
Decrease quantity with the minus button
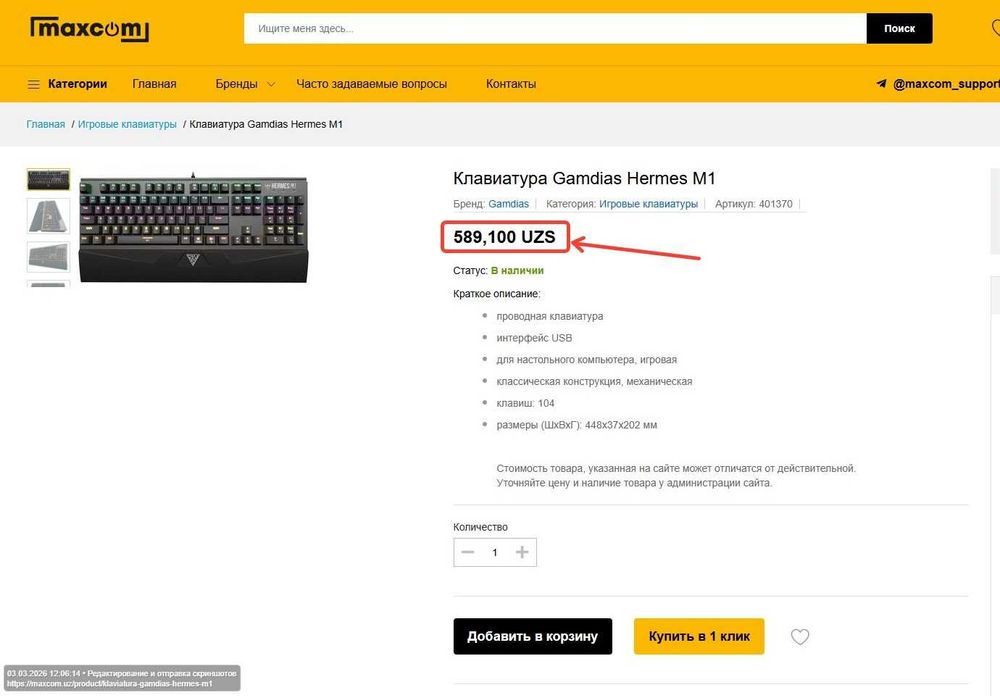(468, 552)
